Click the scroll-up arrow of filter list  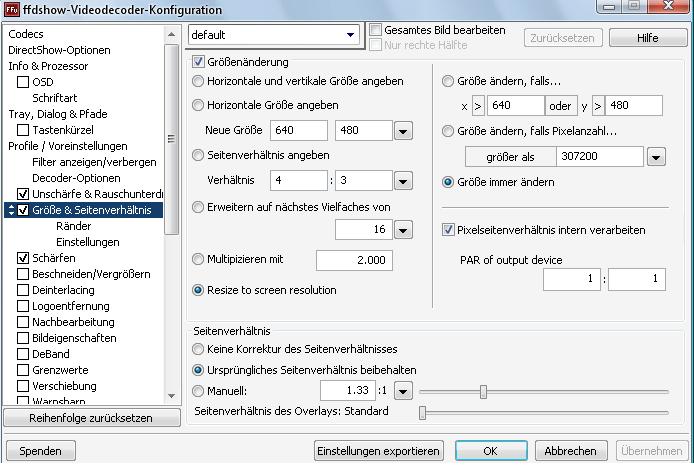(172, 35)
